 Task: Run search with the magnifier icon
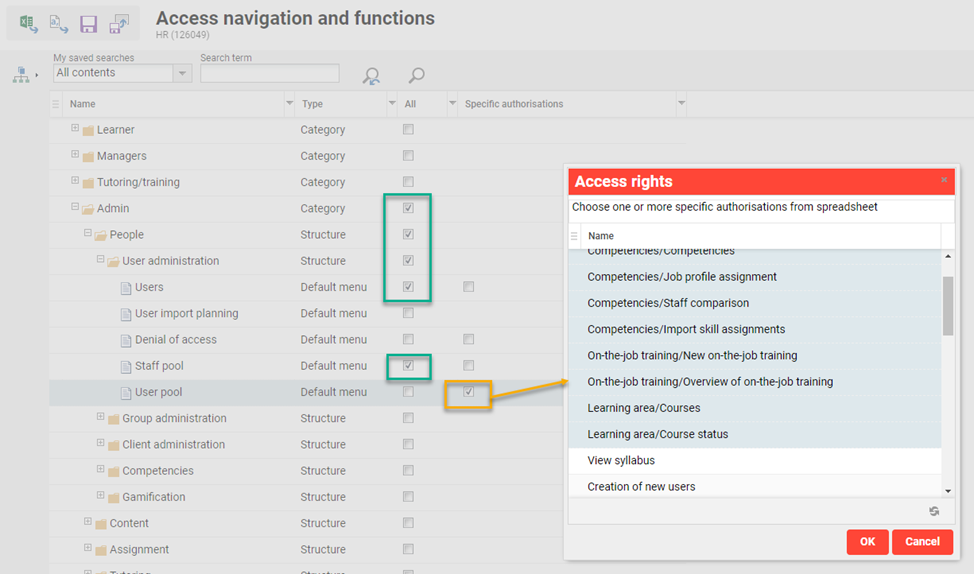pyautogui.click(x=416, y=75)
